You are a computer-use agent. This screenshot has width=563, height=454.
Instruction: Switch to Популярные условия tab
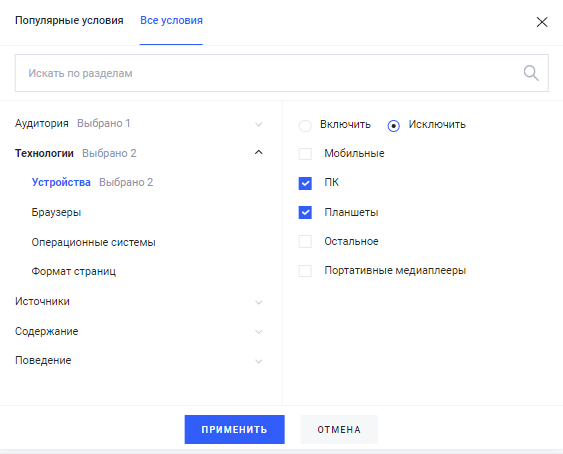(69, 20)
